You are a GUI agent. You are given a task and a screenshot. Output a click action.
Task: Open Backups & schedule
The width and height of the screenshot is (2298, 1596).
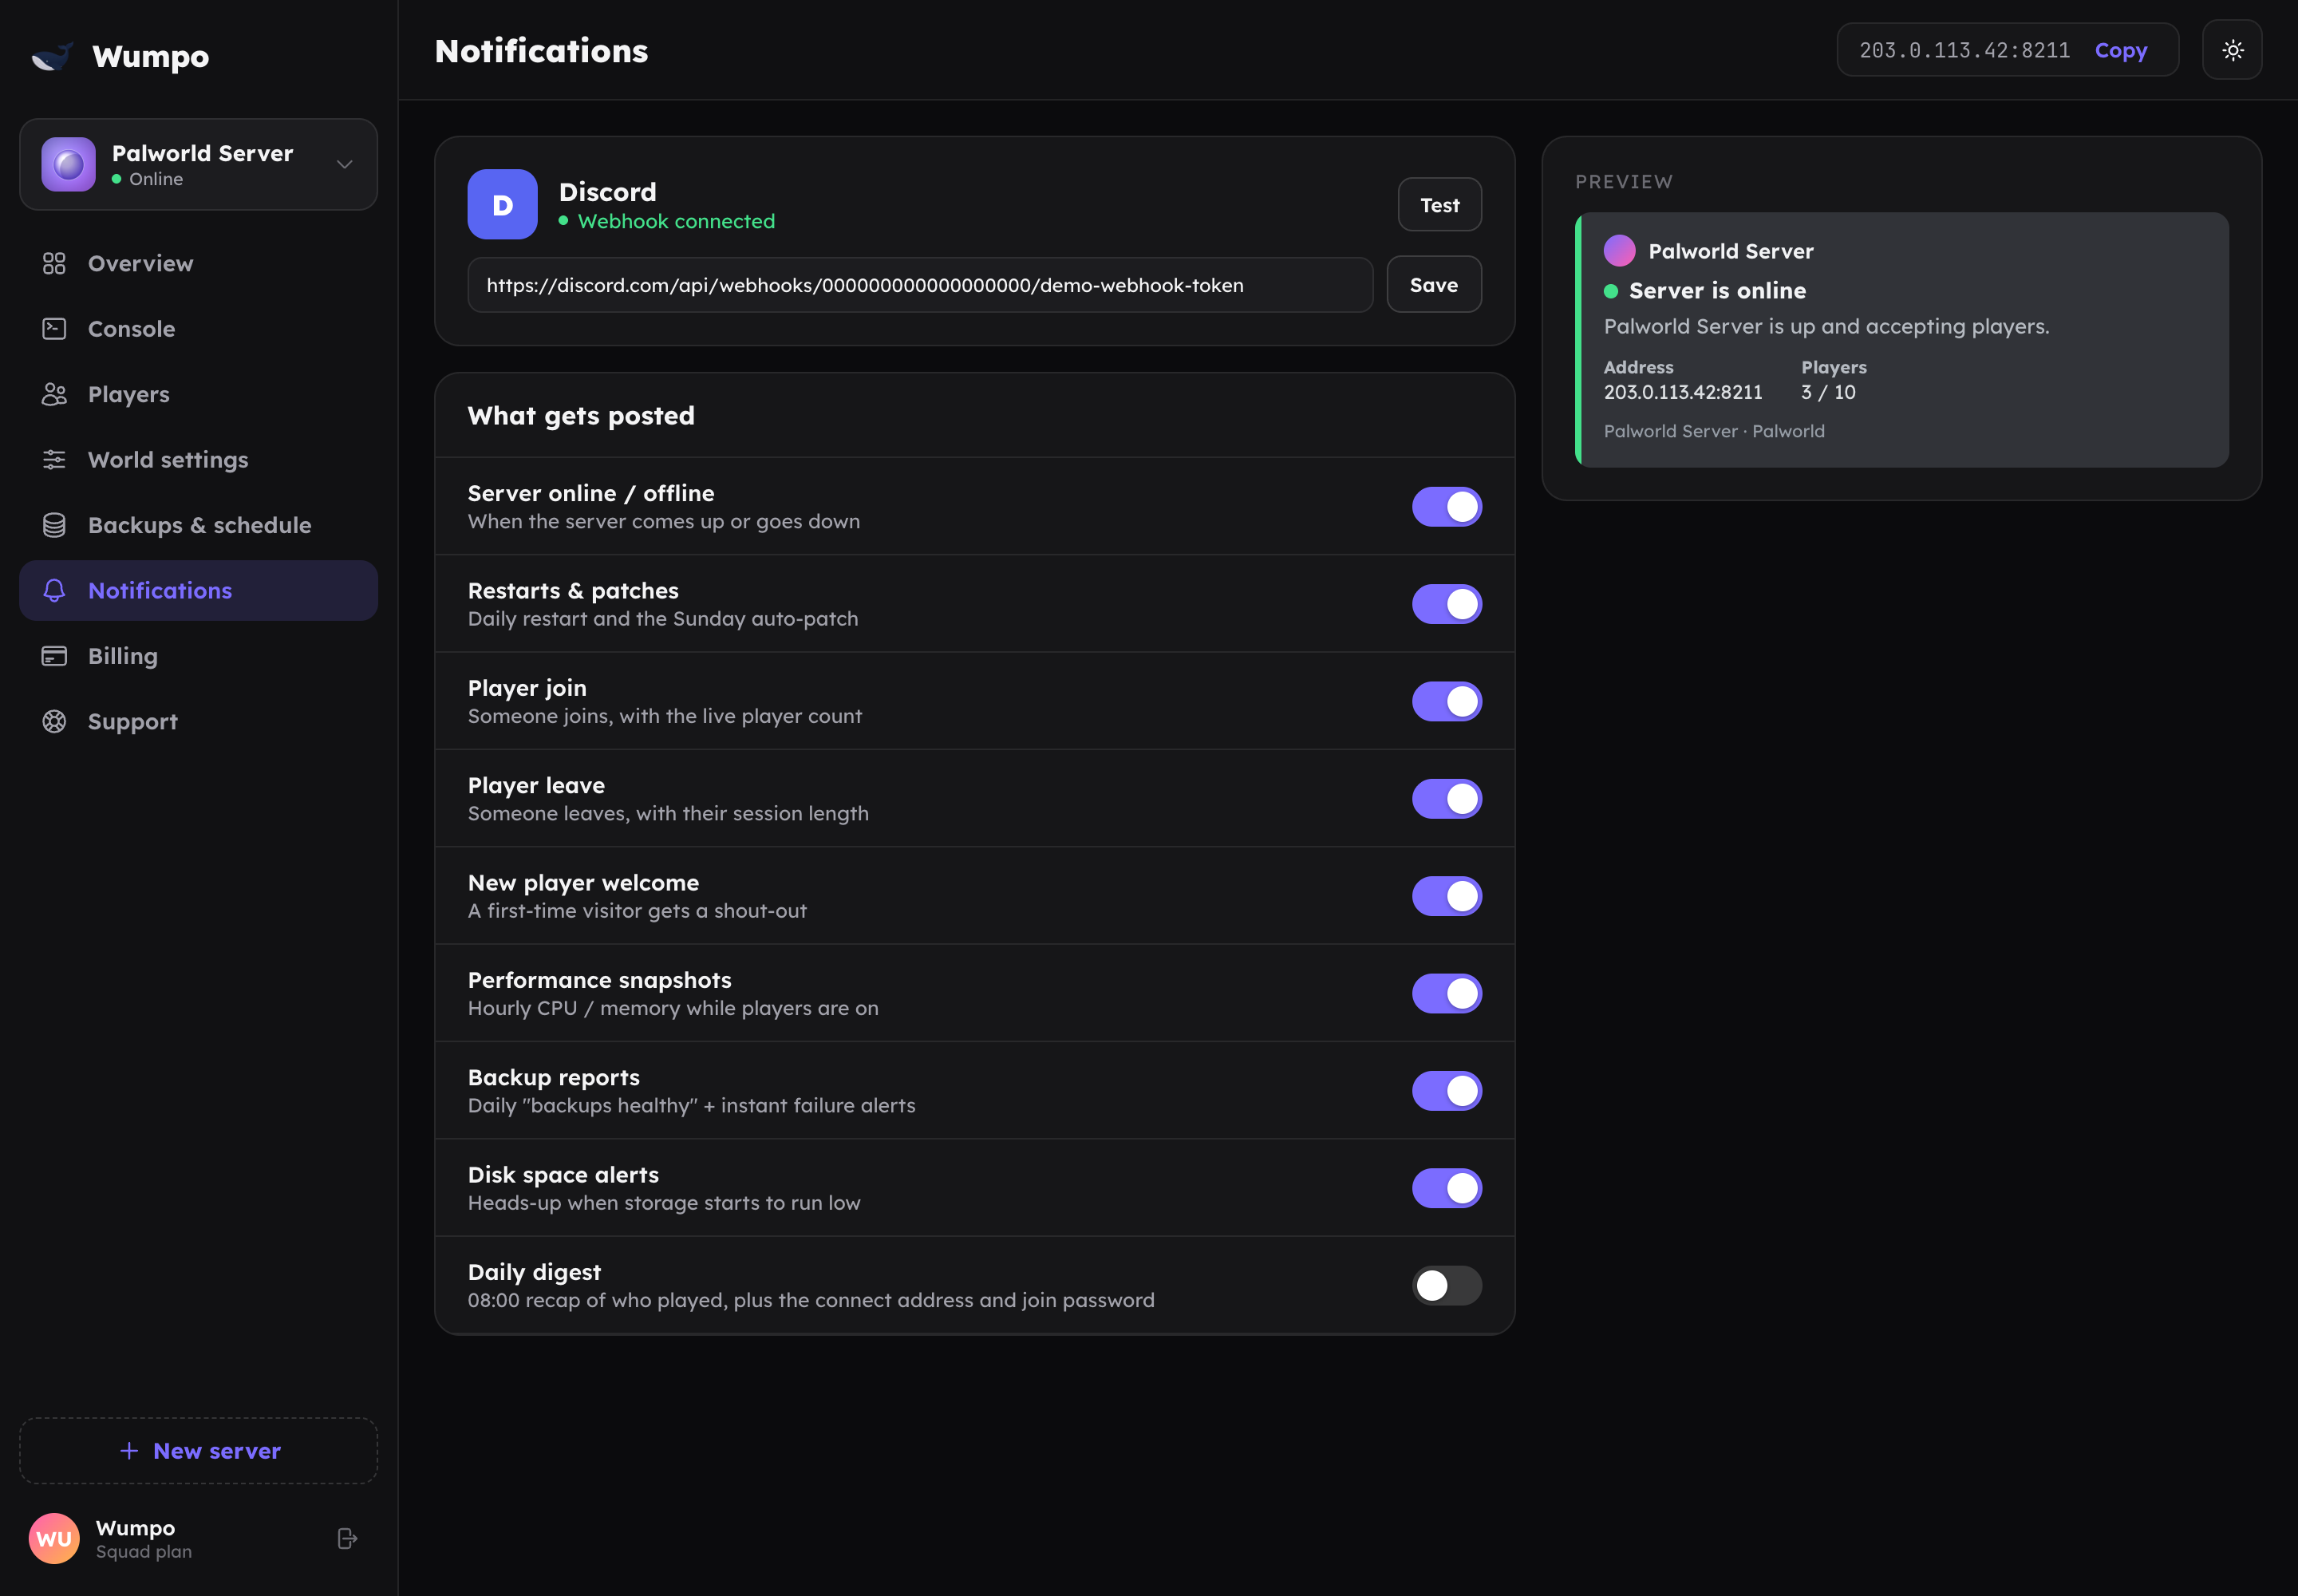click(x=198, y=525)
